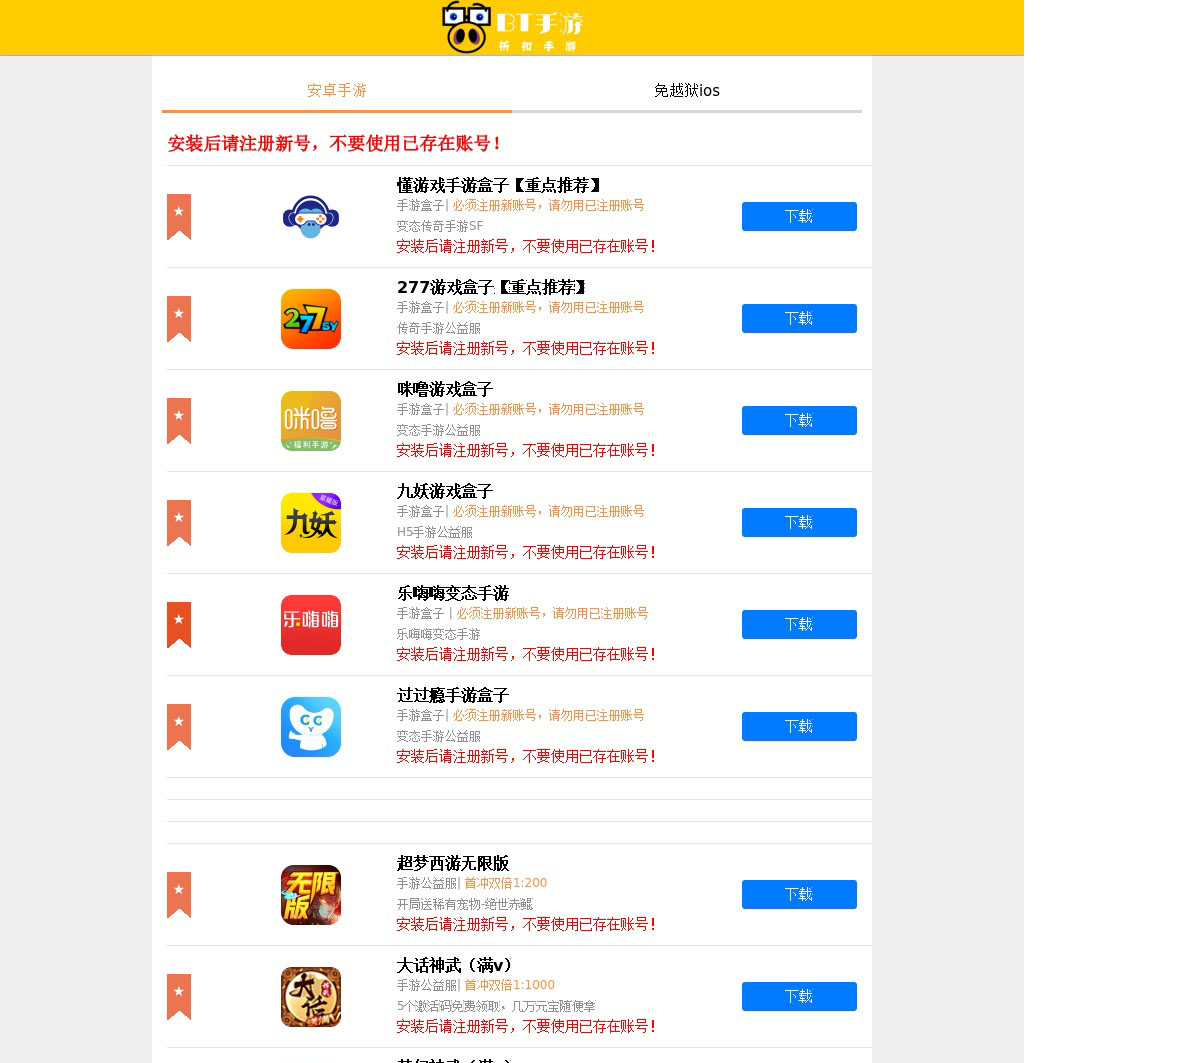Click text 首冲双倍1:200
Image resolution: width=1200 pixels, height=1063 pixels.
[506, 883]
